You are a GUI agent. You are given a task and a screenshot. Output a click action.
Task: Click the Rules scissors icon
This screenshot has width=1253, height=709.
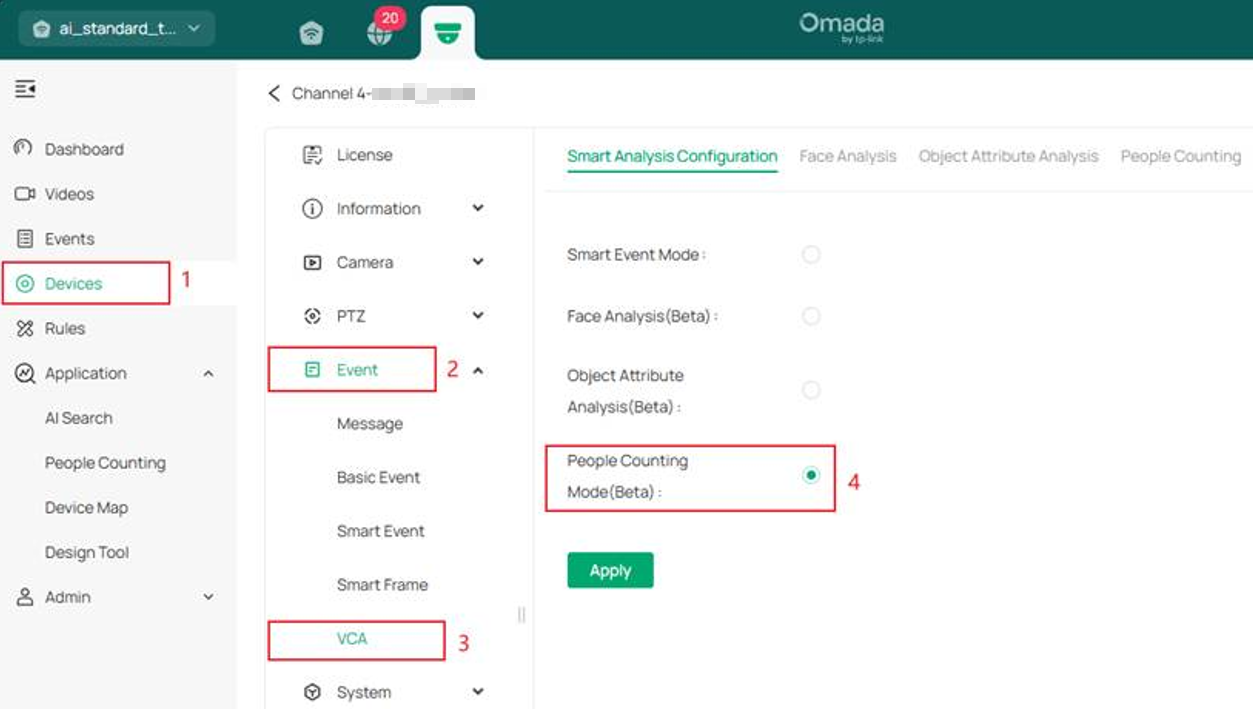[27, 328]
